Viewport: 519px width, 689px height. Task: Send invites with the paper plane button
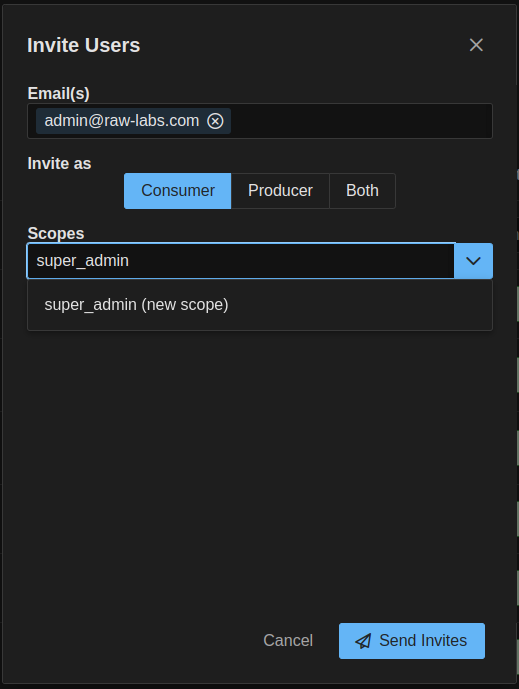click(x=412, y=641)
